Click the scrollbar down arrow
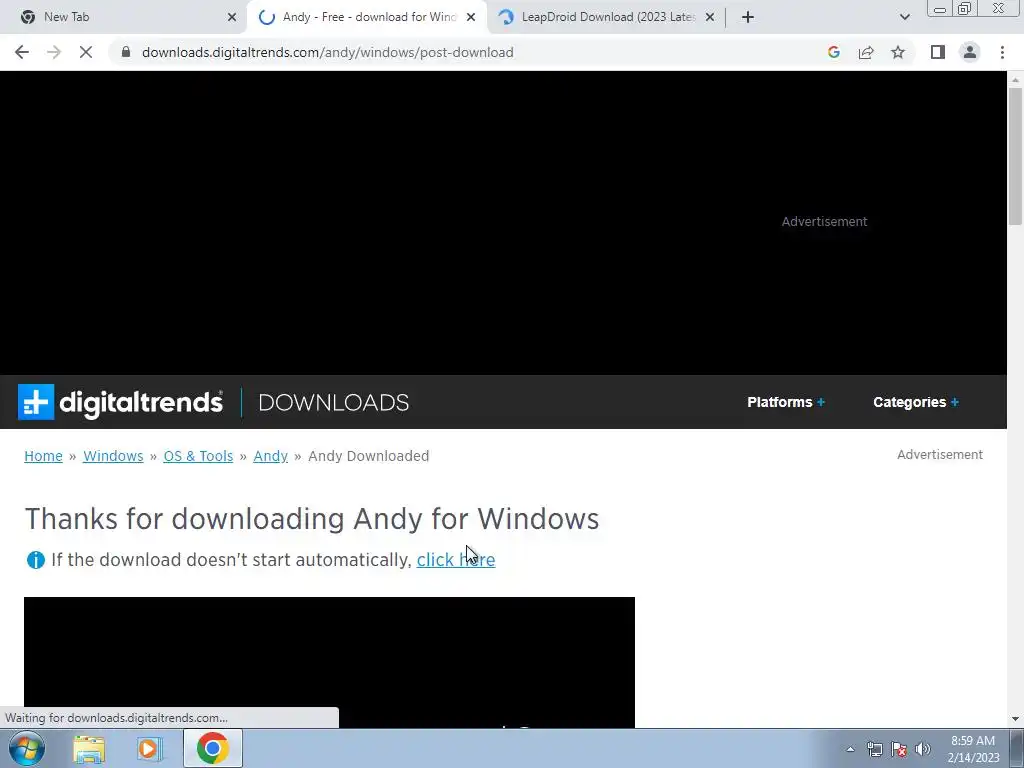1024x768 pixels. 1015,719
